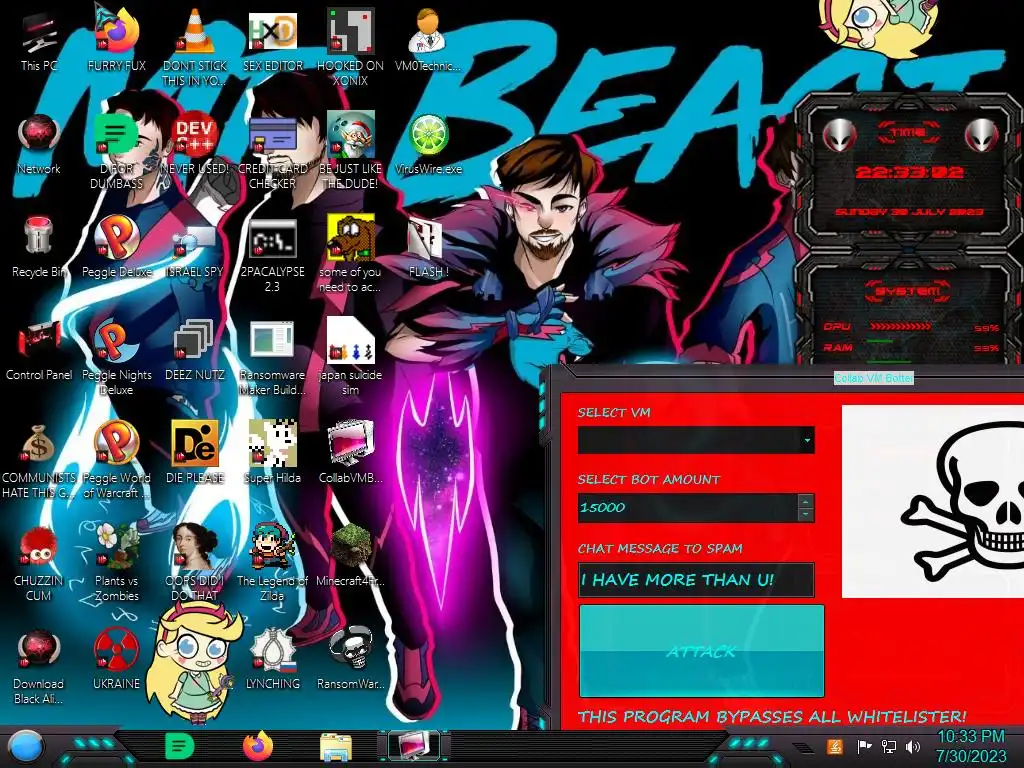1024x768 pixels.
Task: Open the network tray icon
Action: tap(889, 746)
